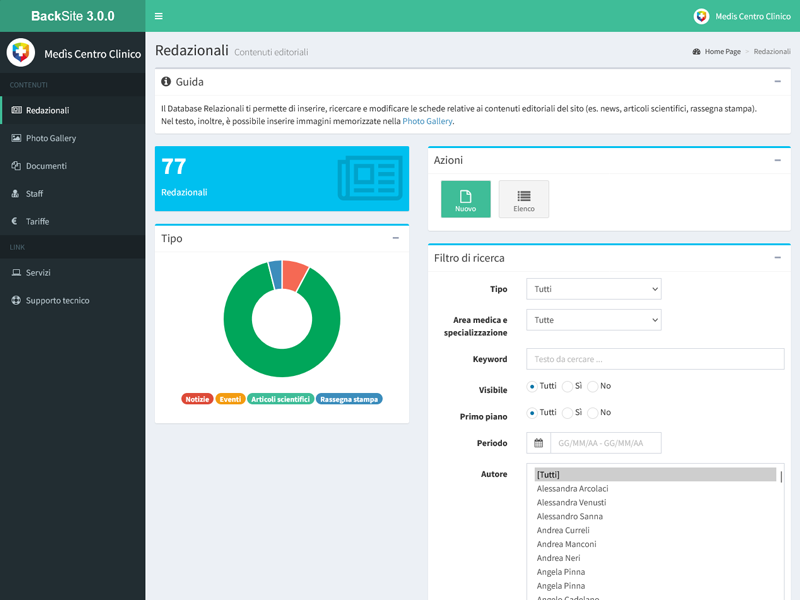Open the Medis Centro Clinico user menu
The image size is (800, 600).
tap(742, 16)
